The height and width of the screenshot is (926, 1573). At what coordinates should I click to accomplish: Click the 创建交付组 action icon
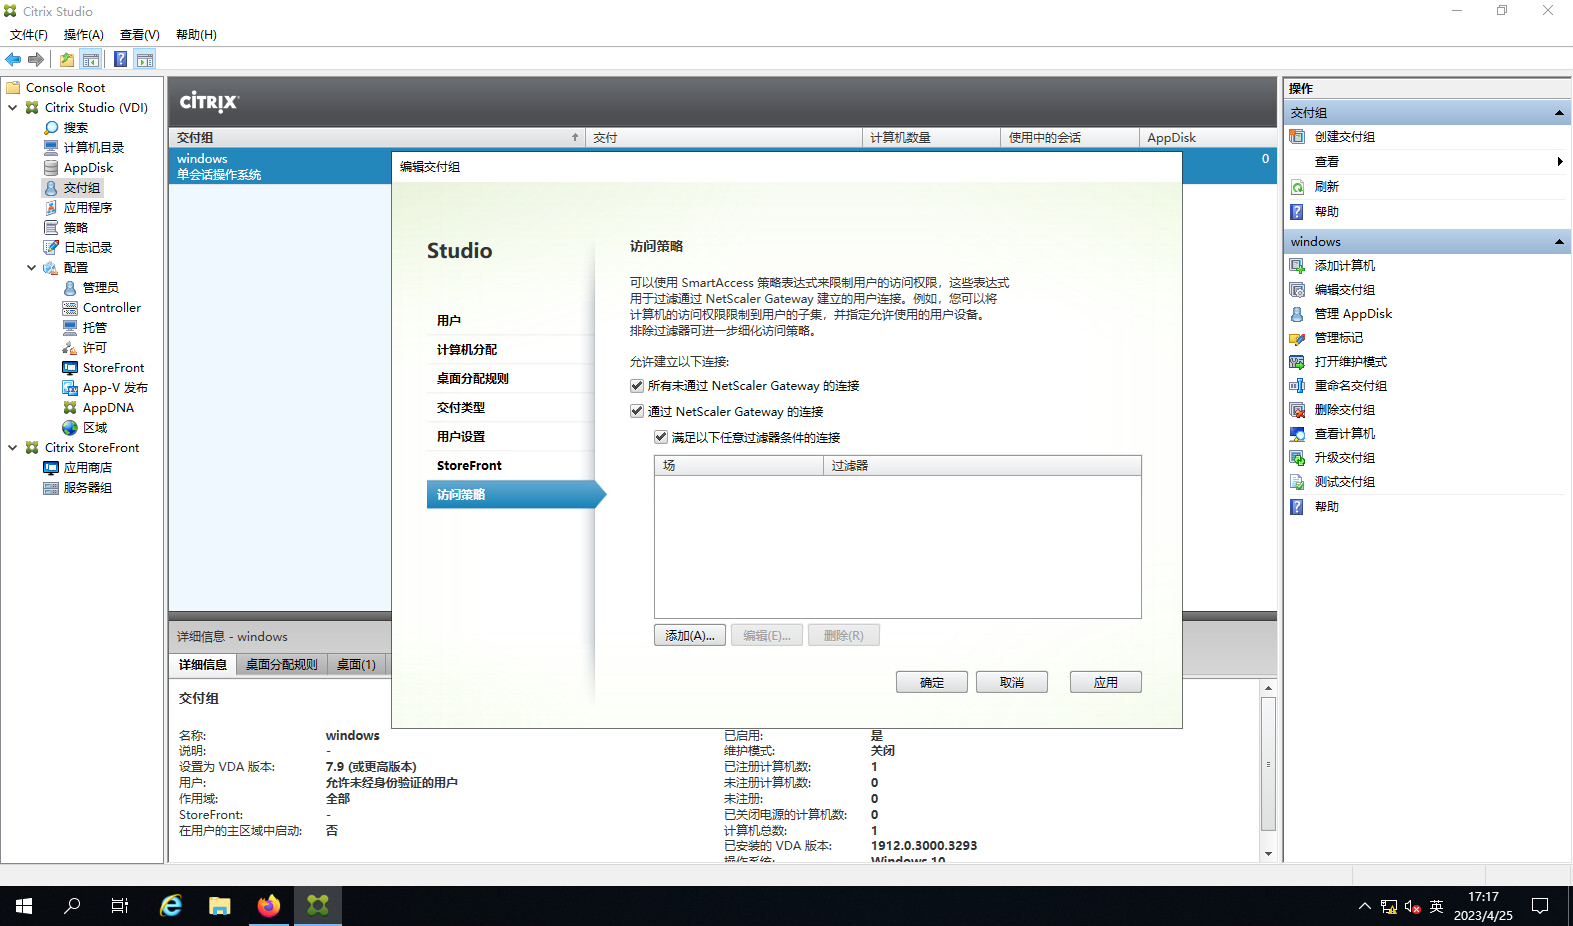tap(1297, 137)
